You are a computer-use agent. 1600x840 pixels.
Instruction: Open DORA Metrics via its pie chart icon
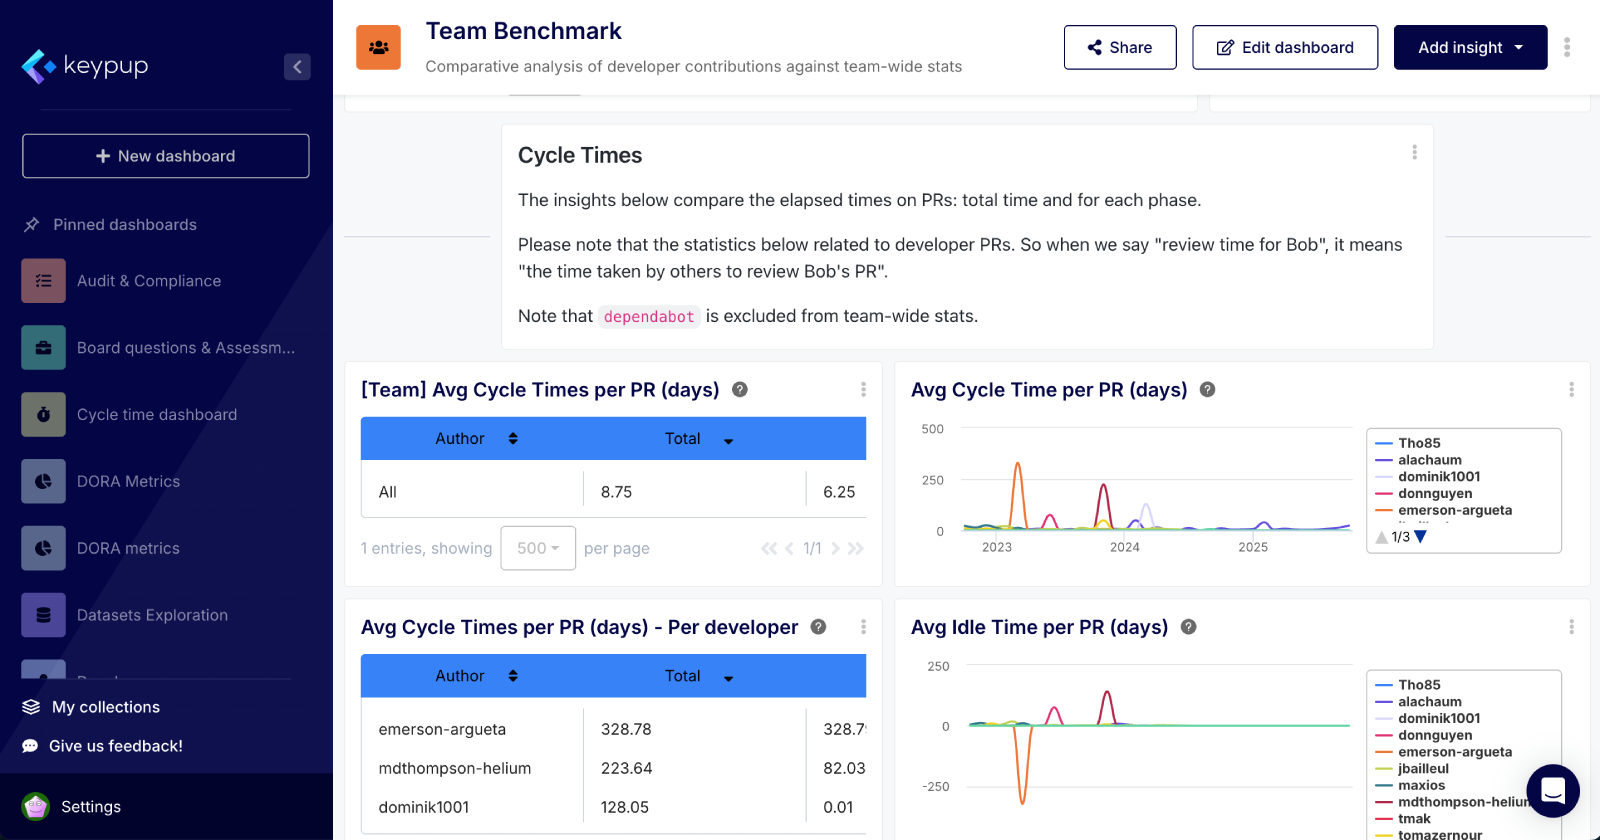(x=43, y=481)
